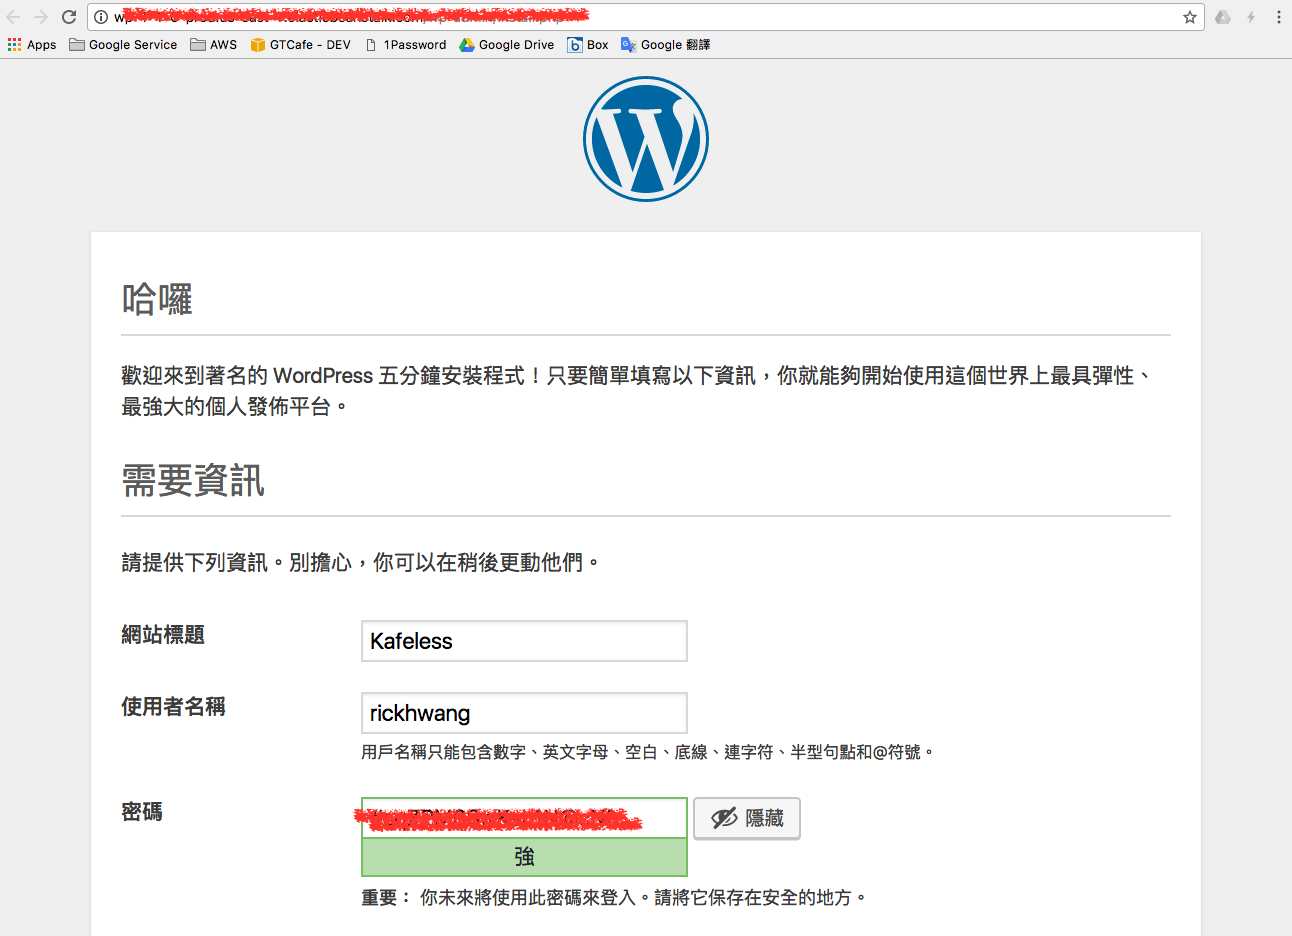The width and height of the screenshot is (1292, 936).
Task: Click the browser forward arrow
Action: point(41,17)
